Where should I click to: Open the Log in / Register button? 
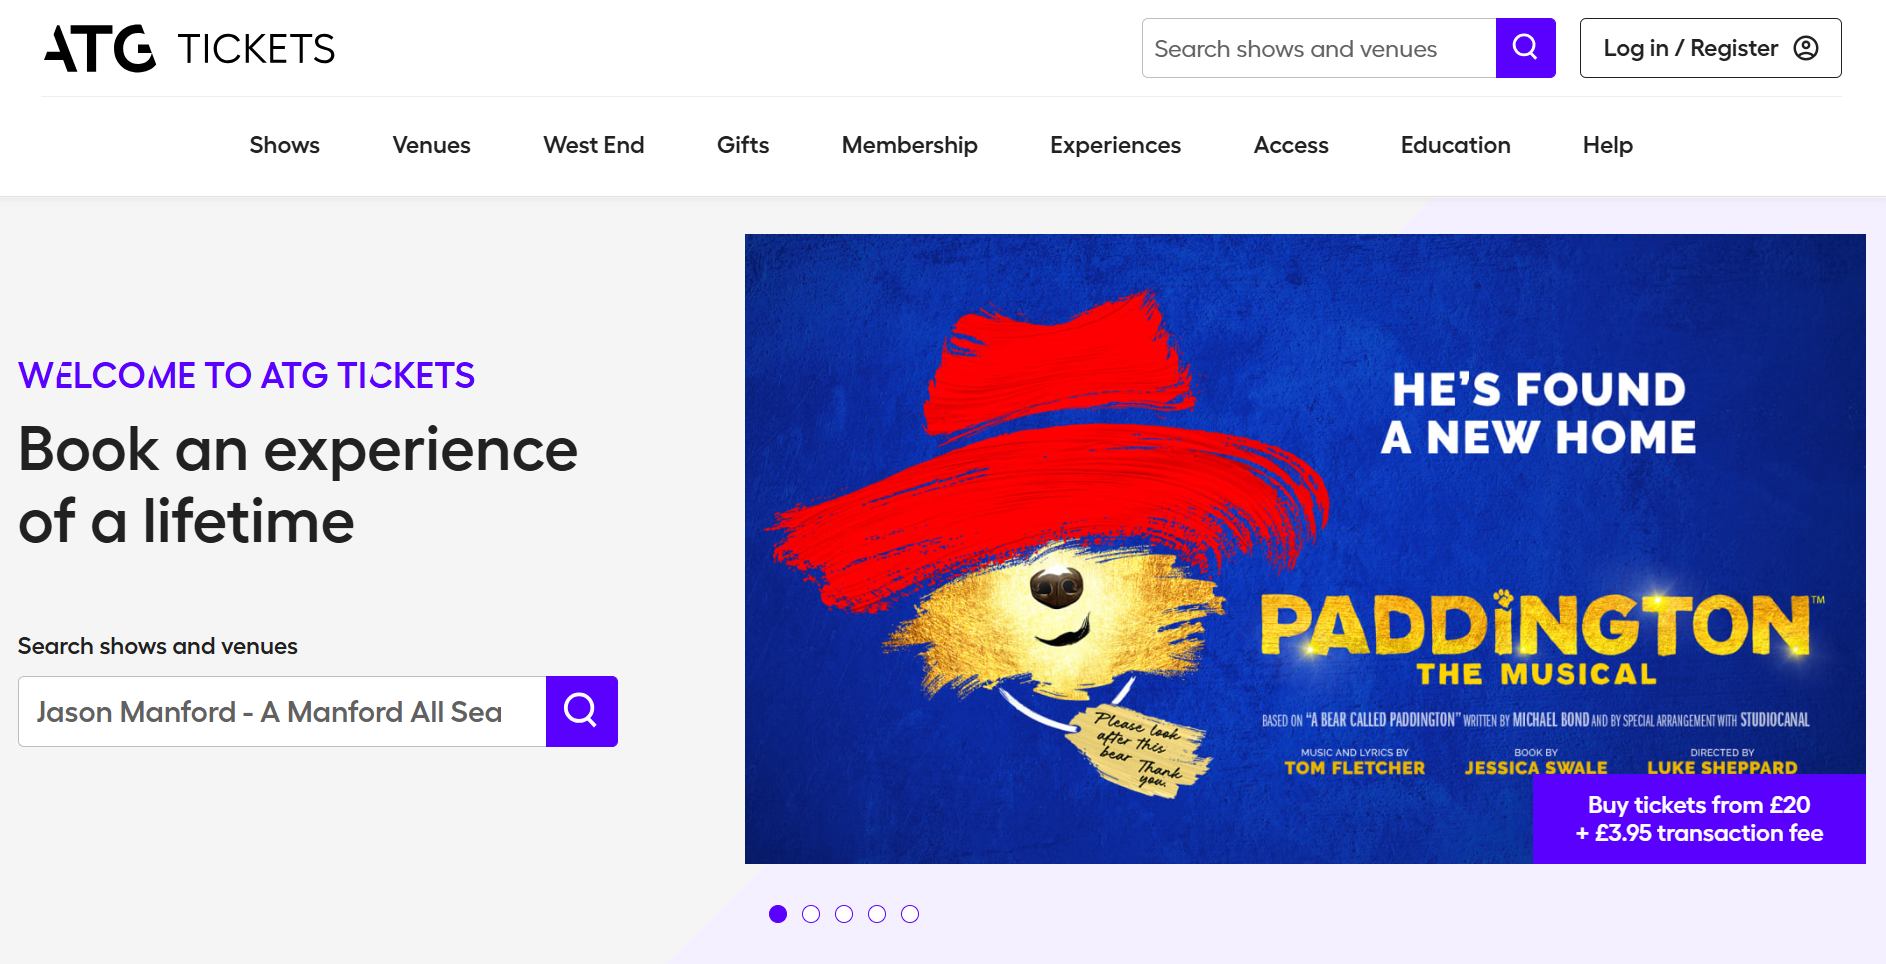pos(1710,48)
